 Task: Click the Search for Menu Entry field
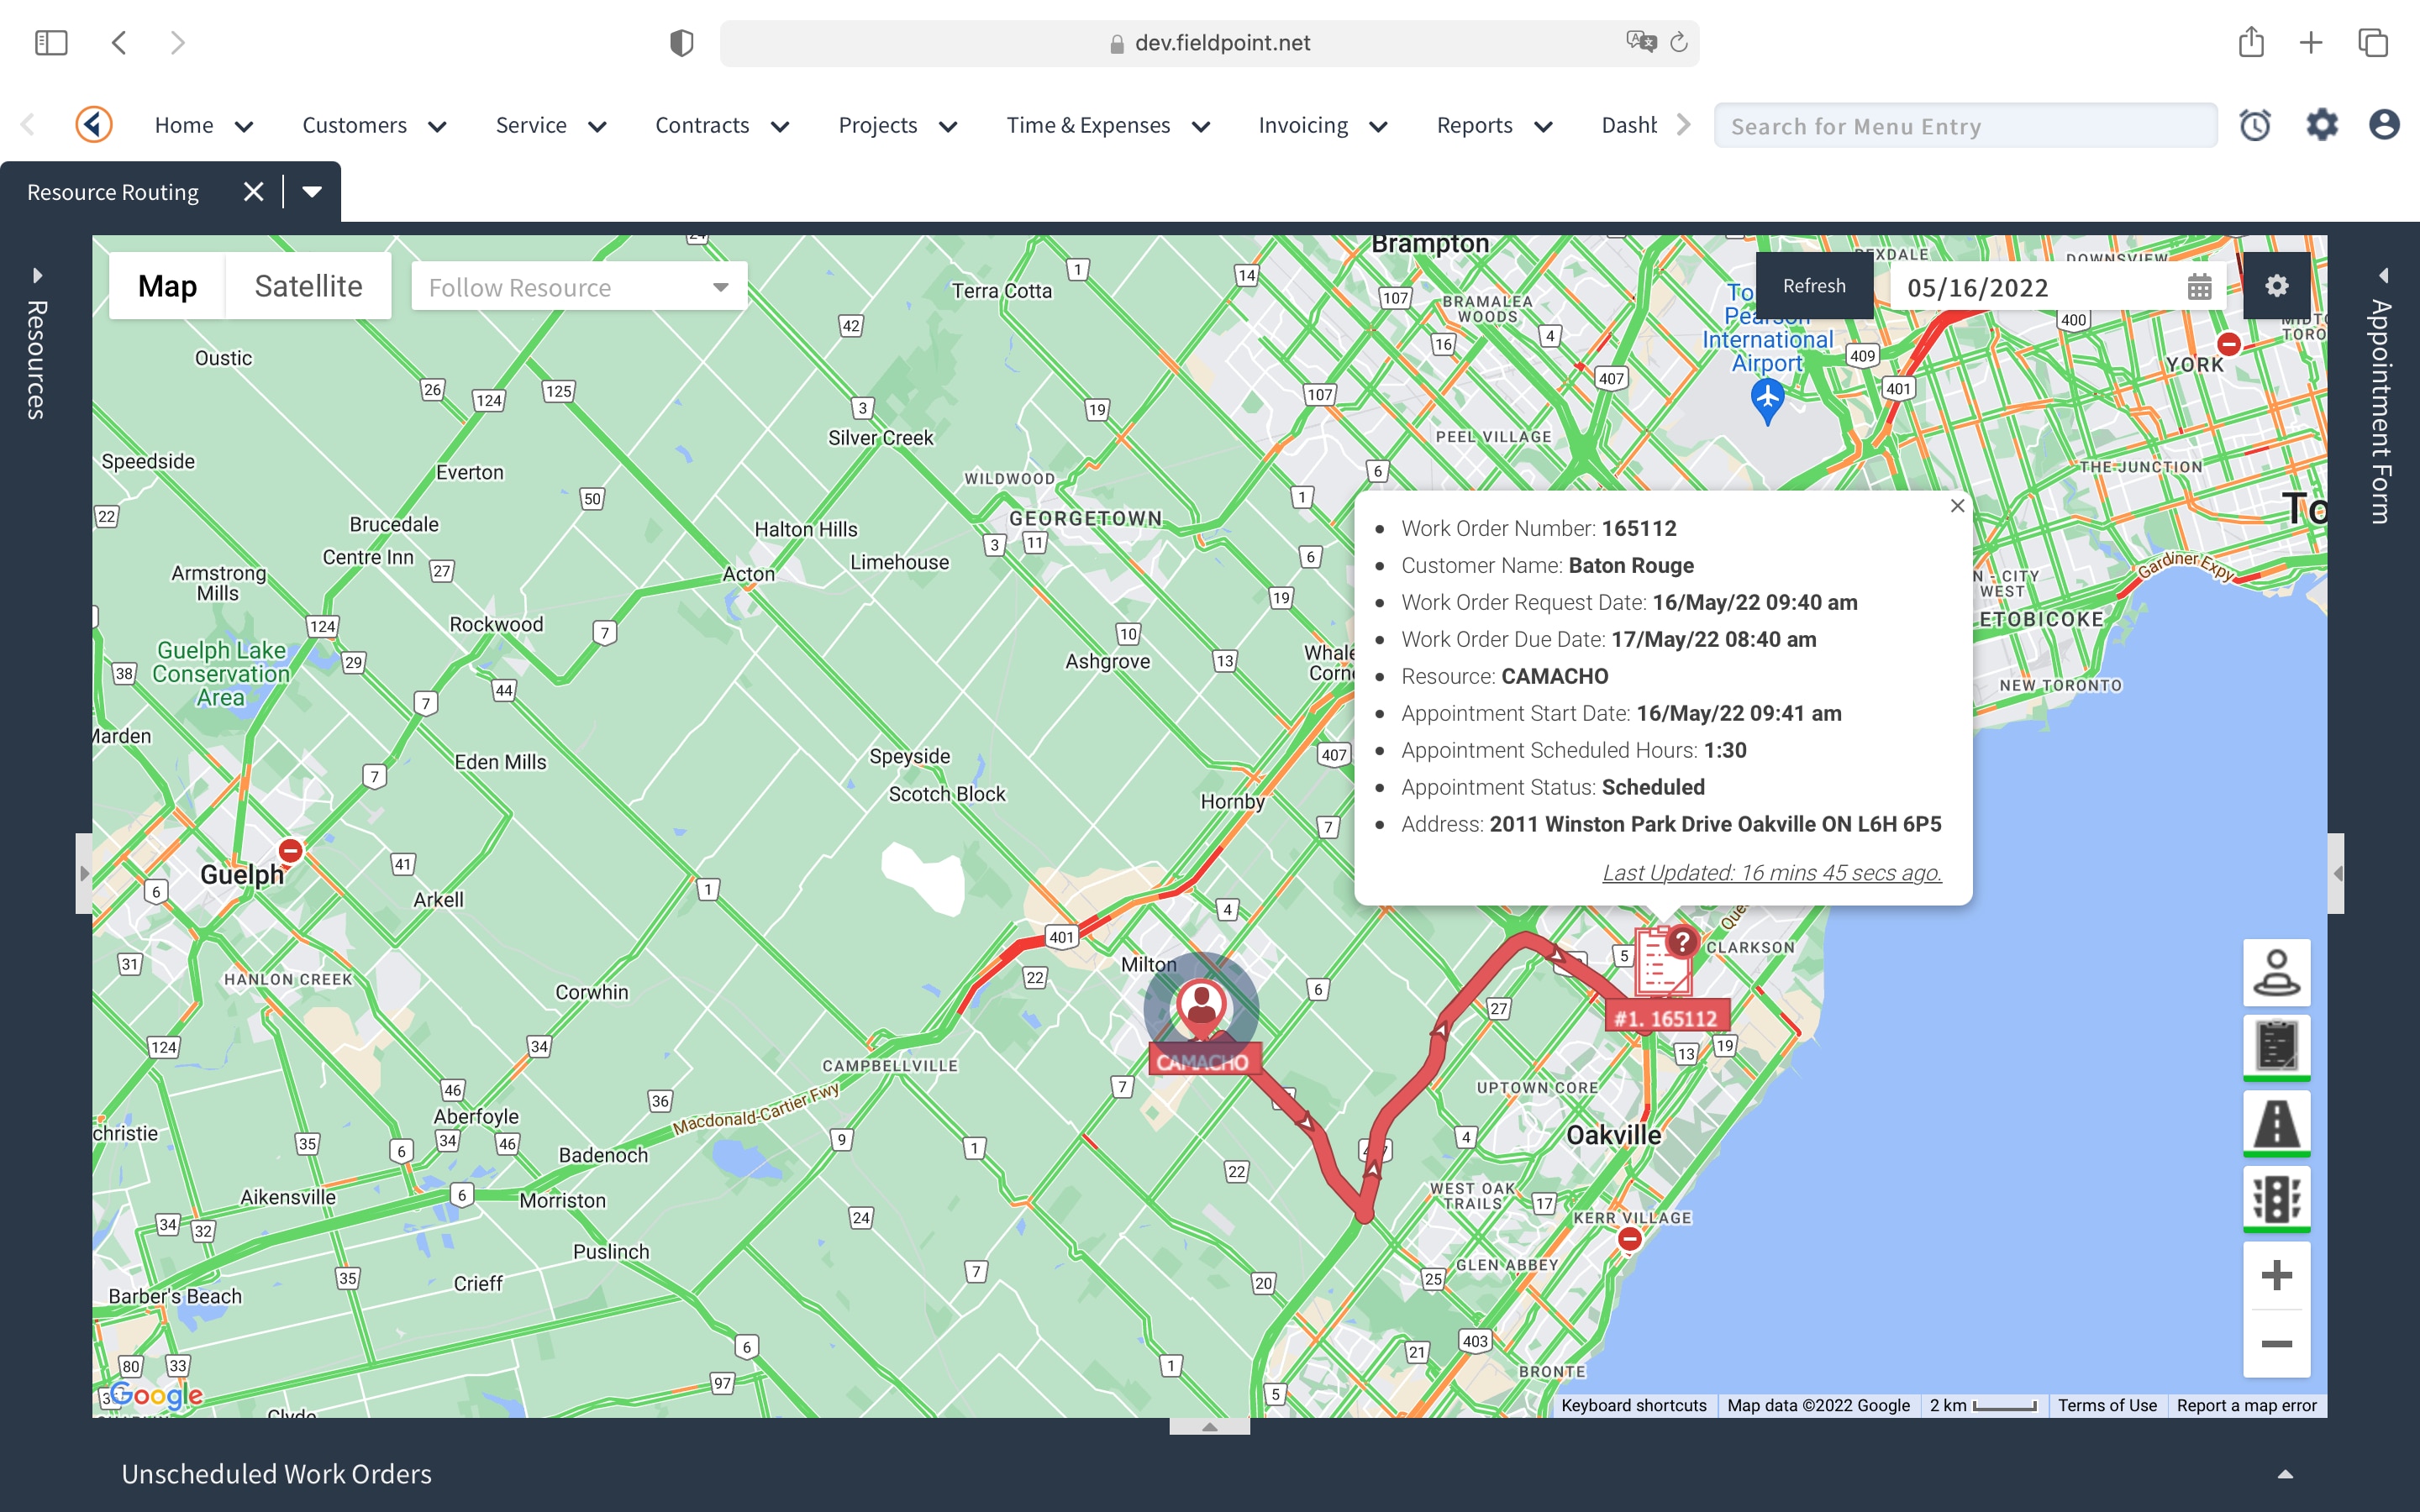(1964, 126)
